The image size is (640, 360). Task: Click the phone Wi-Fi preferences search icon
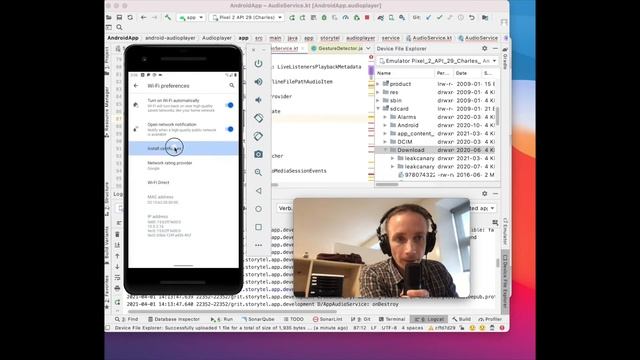pos(231,85)
